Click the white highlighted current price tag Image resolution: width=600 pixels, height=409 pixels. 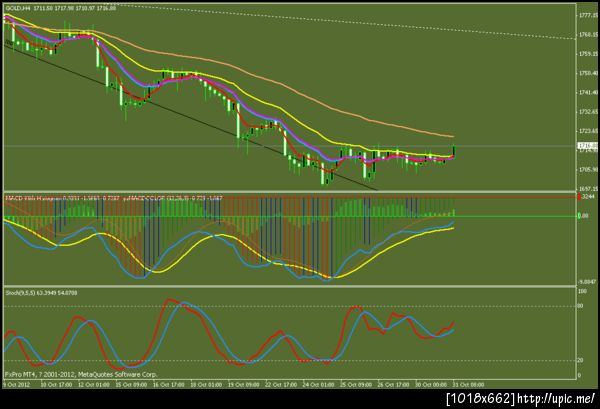coord(587,146)
